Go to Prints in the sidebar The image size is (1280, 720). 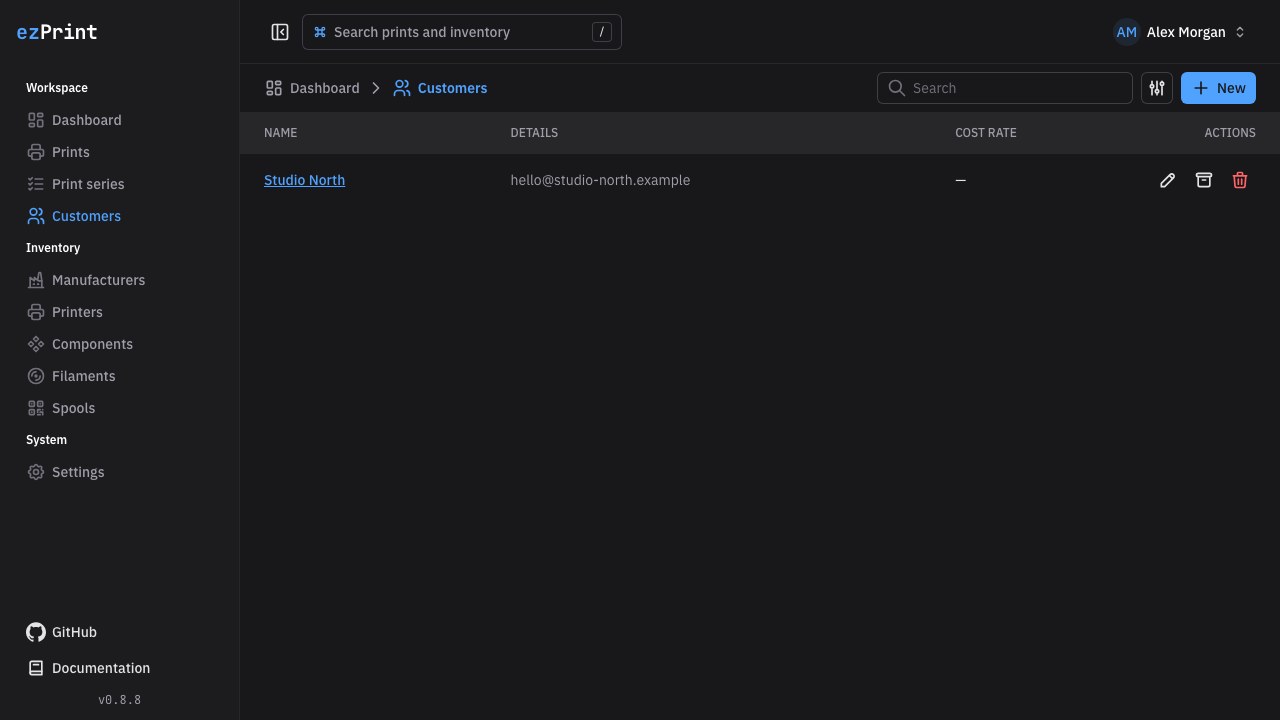tap(120, 152)
